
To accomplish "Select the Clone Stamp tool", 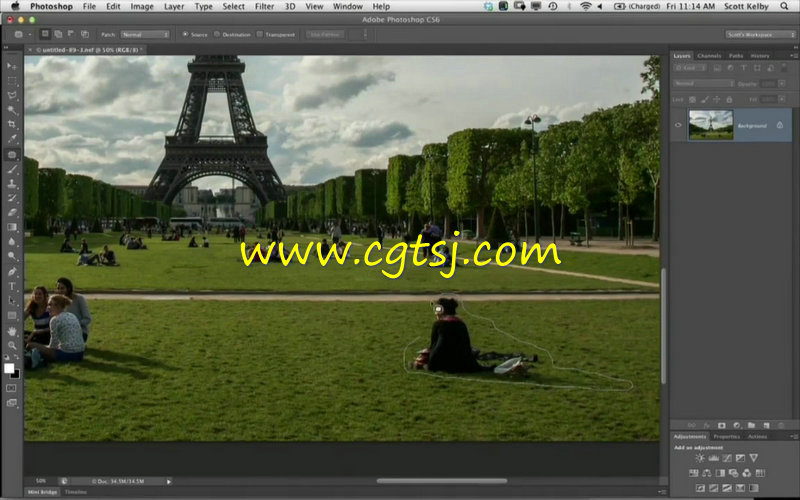I will click(x=12, y=184).
